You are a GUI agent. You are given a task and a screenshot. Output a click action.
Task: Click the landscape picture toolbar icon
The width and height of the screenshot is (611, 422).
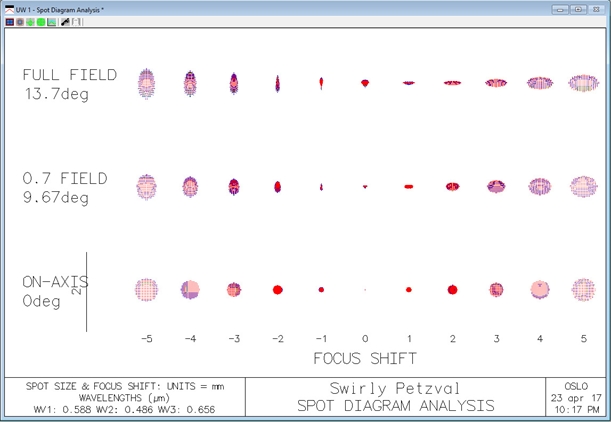51,22
